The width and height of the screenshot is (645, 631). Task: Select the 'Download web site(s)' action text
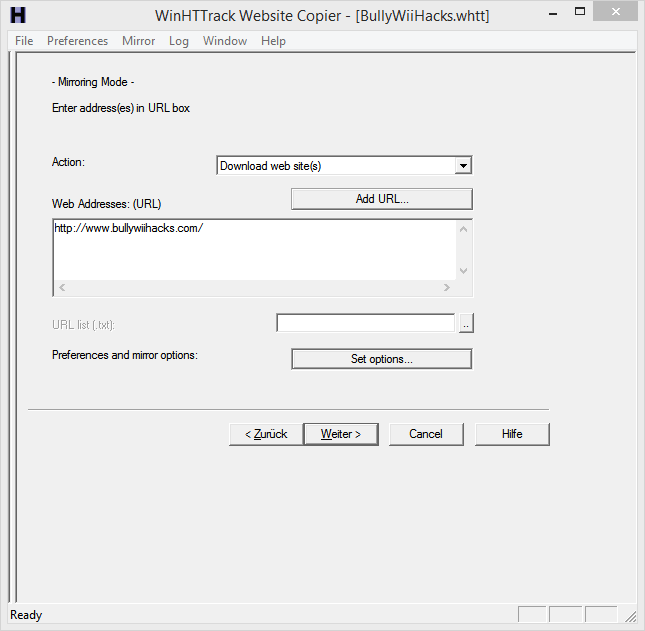271,166
